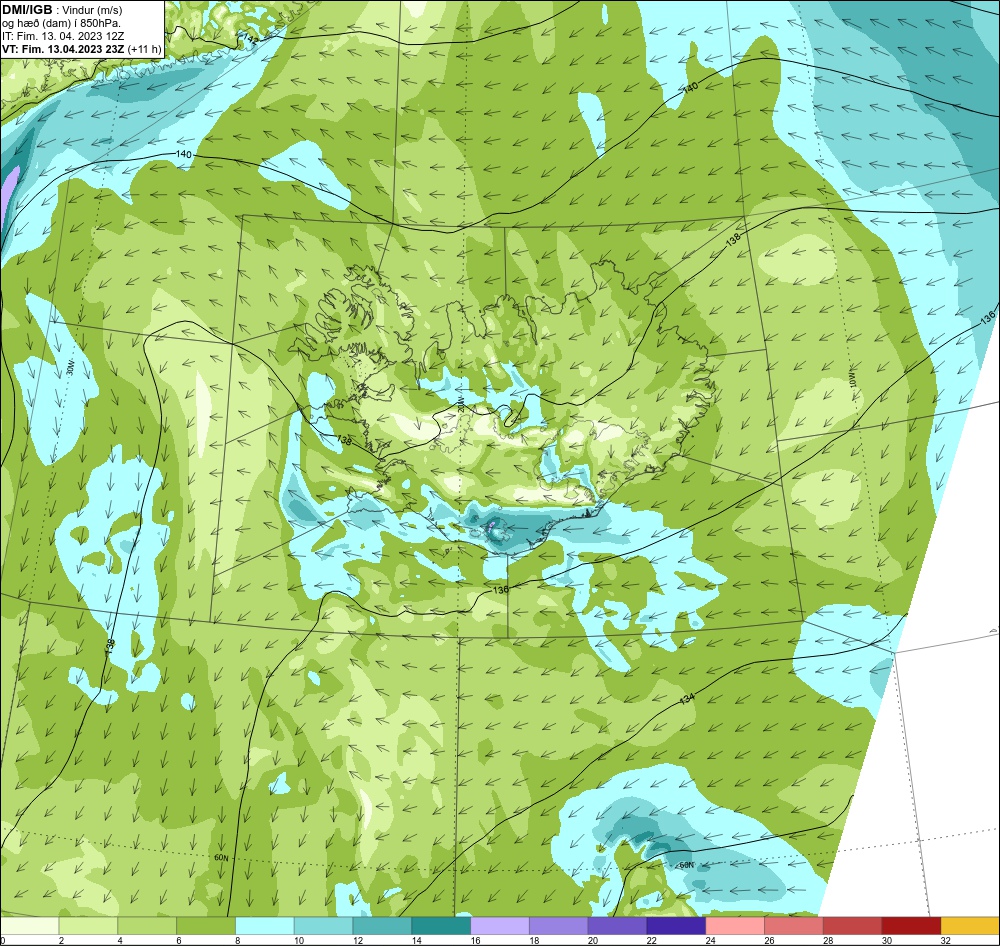This screenshot has height=946, width=1000.
Task: Click the '138' contour label over west Iceland
Action: pos(344,440)
